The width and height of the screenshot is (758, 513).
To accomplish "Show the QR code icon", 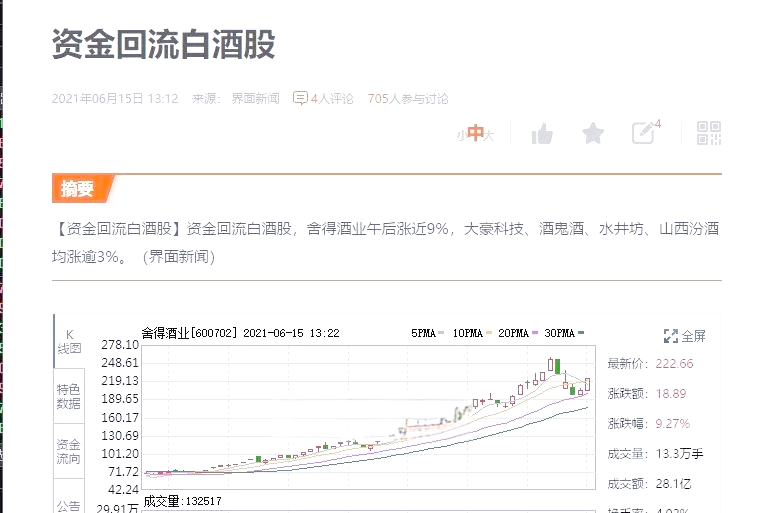I will pos(709,133).
